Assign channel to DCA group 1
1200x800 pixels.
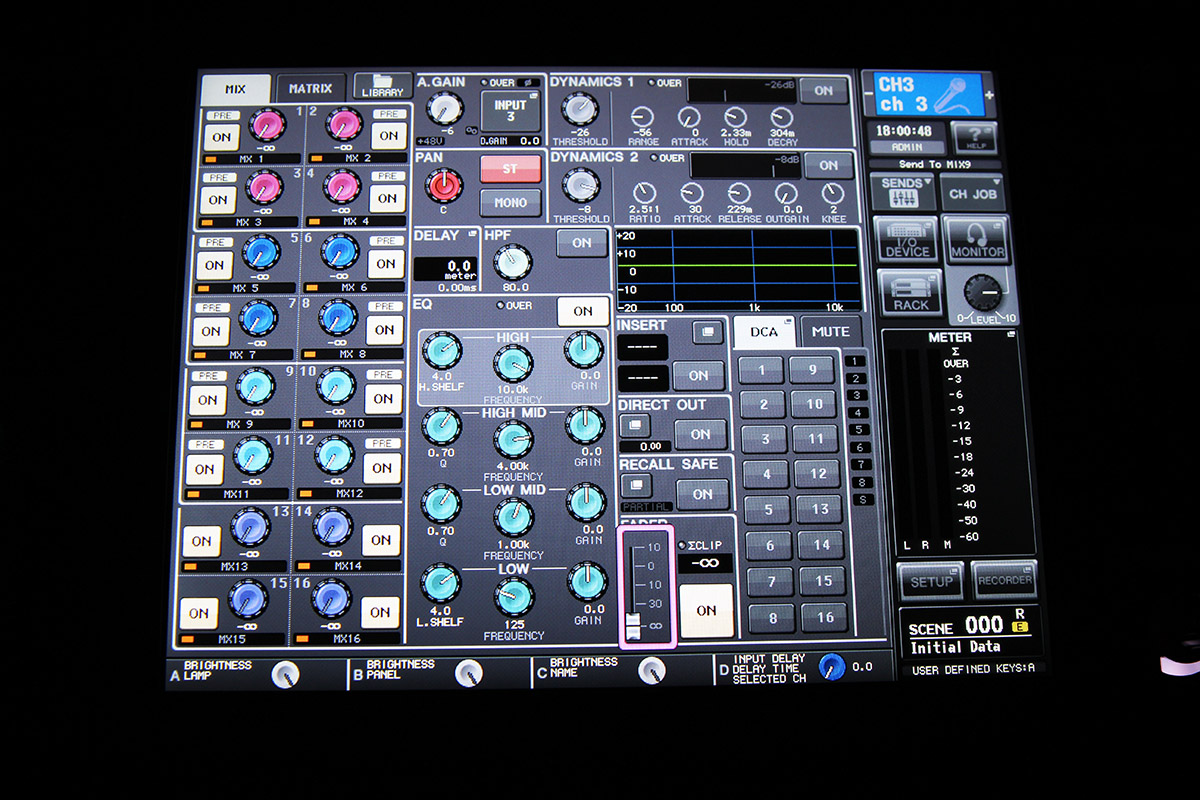(762, 372)
